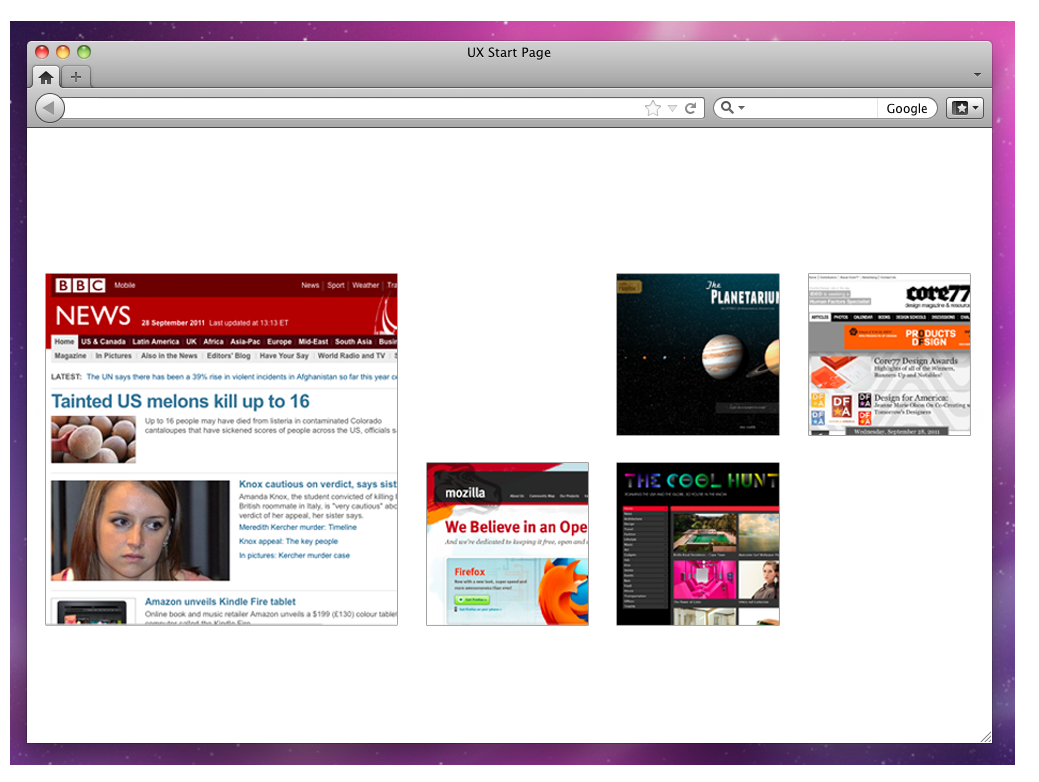
Task: Reload the page with the refresh icon
Action: 690,108
